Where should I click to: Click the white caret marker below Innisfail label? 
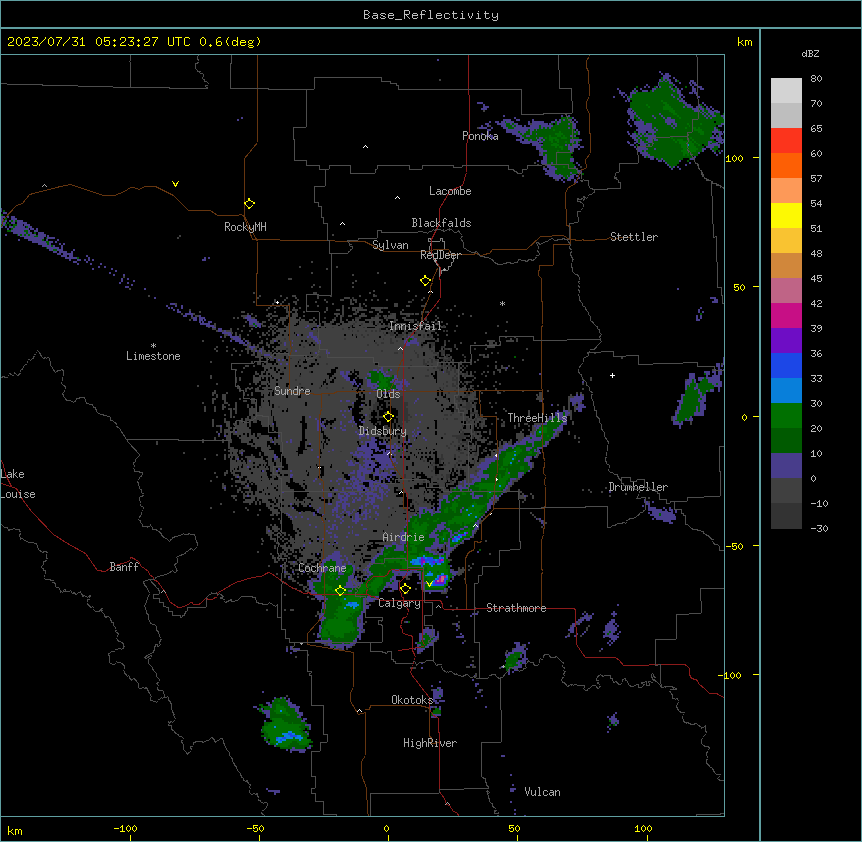coord(400,348)
